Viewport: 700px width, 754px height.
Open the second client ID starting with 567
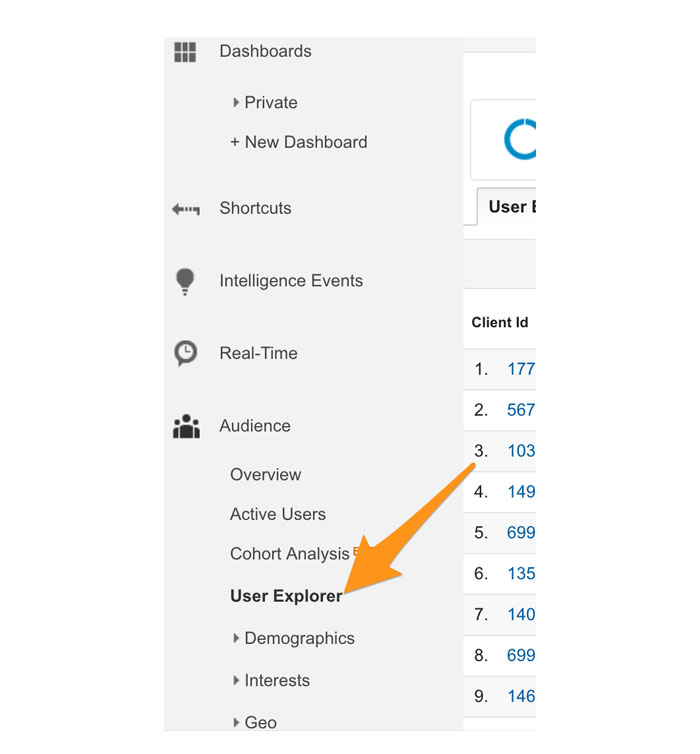(521, 410)
